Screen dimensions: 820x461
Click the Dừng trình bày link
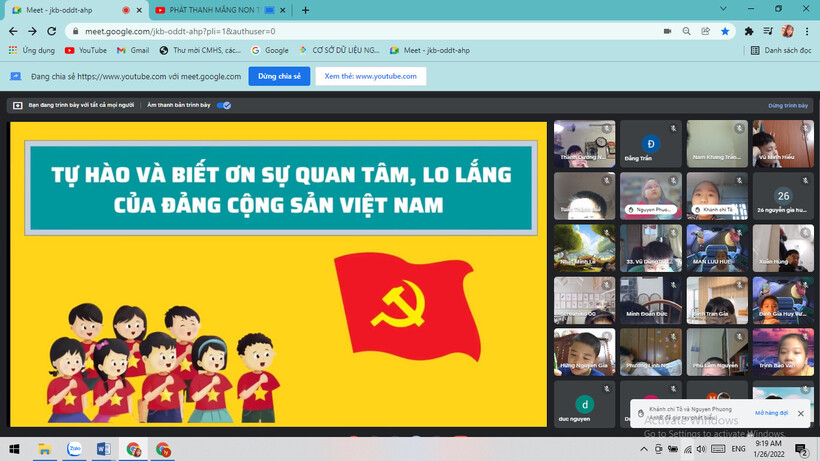point(787,104)
